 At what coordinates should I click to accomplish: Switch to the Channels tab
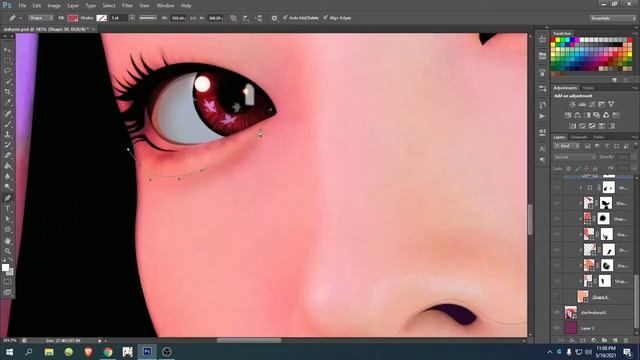click(x=579, y=137)
